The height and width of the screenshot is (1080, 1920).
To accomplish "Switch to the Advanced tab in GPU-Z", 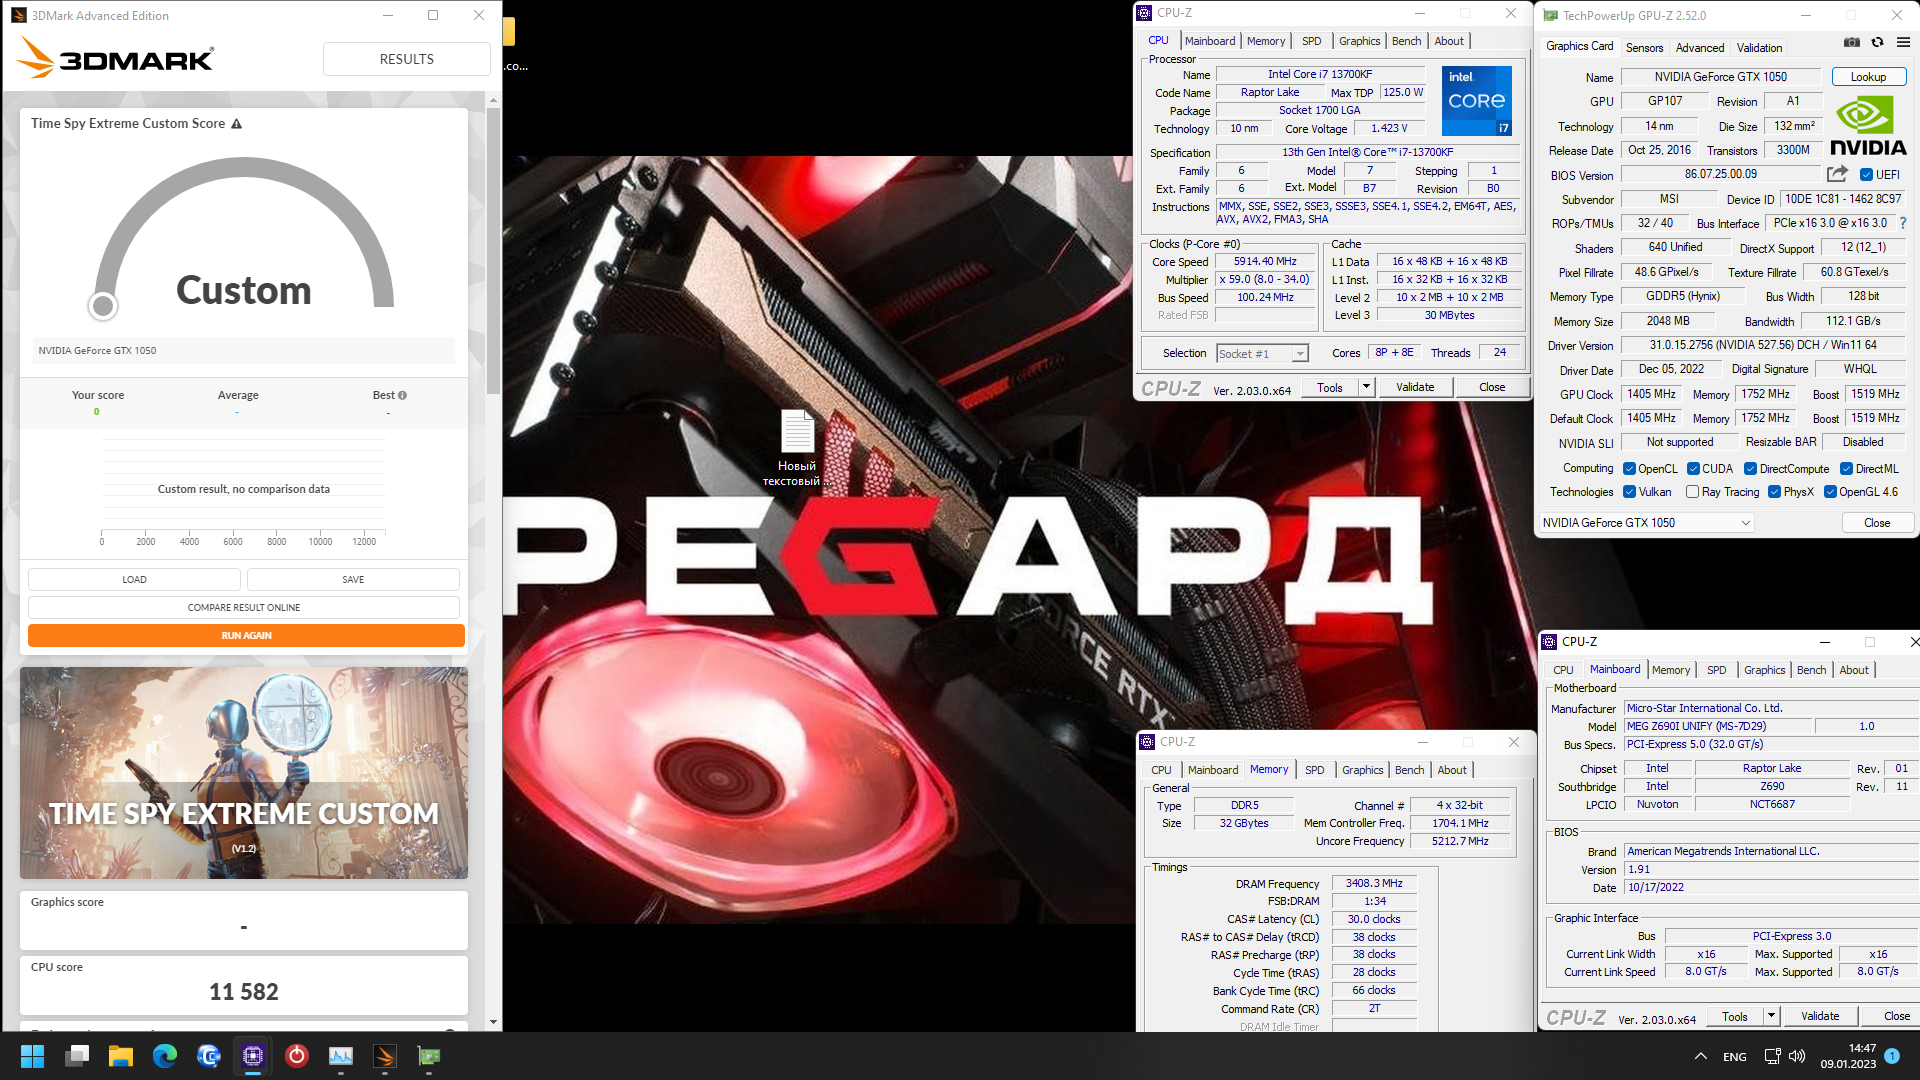I will (1700, 48).
